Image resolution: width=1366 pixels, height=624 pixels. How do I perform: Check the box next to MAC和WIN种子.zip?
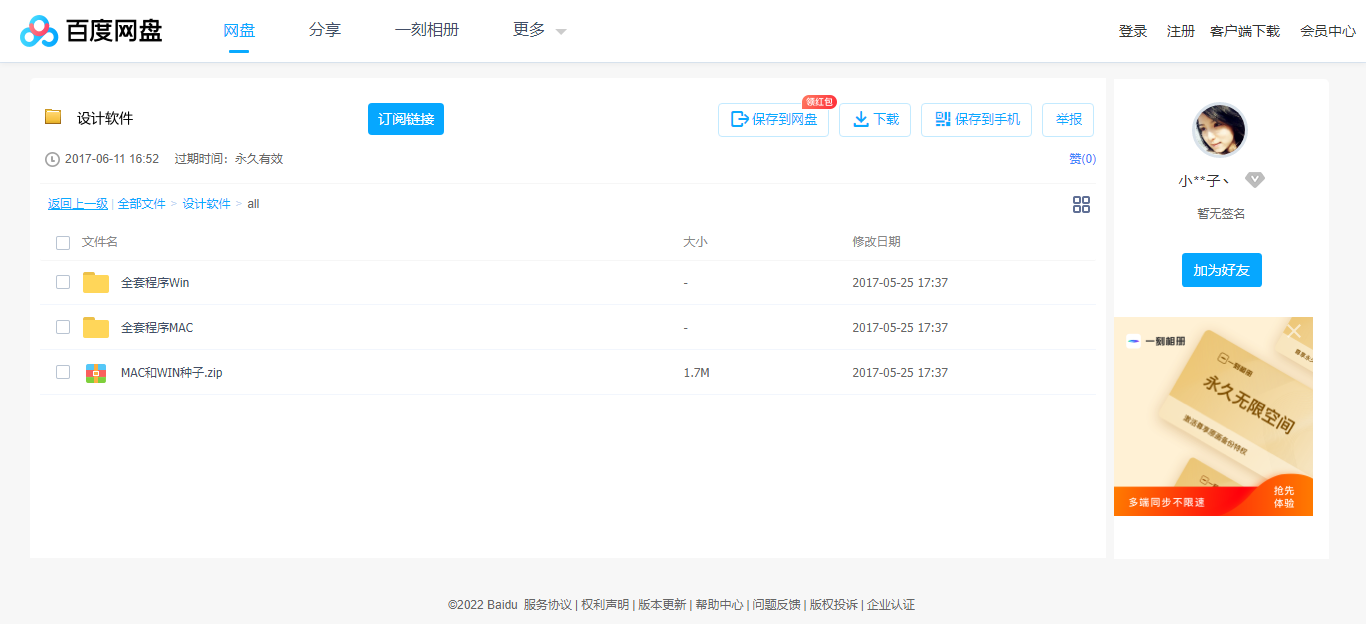click(63, 372)
